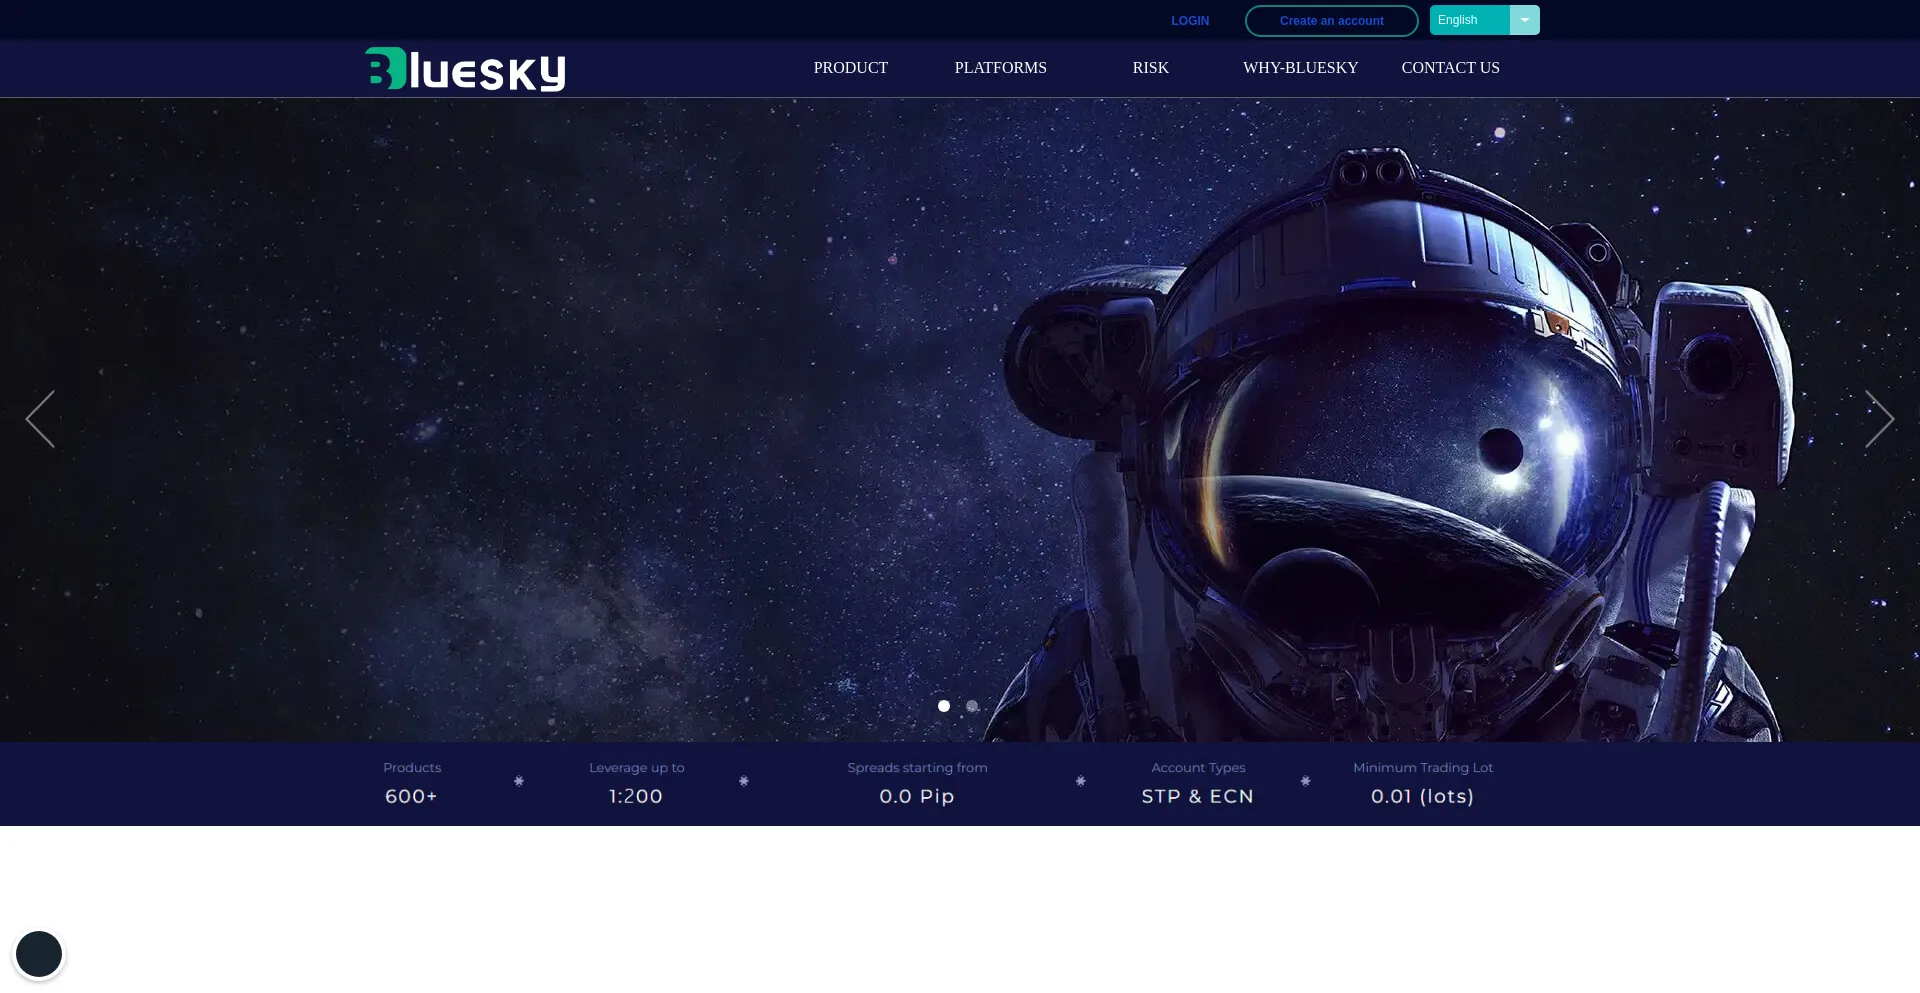This screenshot has width=1920, height=993.
Task: Open the PRODUCT menu
Action: pos(850,68)
